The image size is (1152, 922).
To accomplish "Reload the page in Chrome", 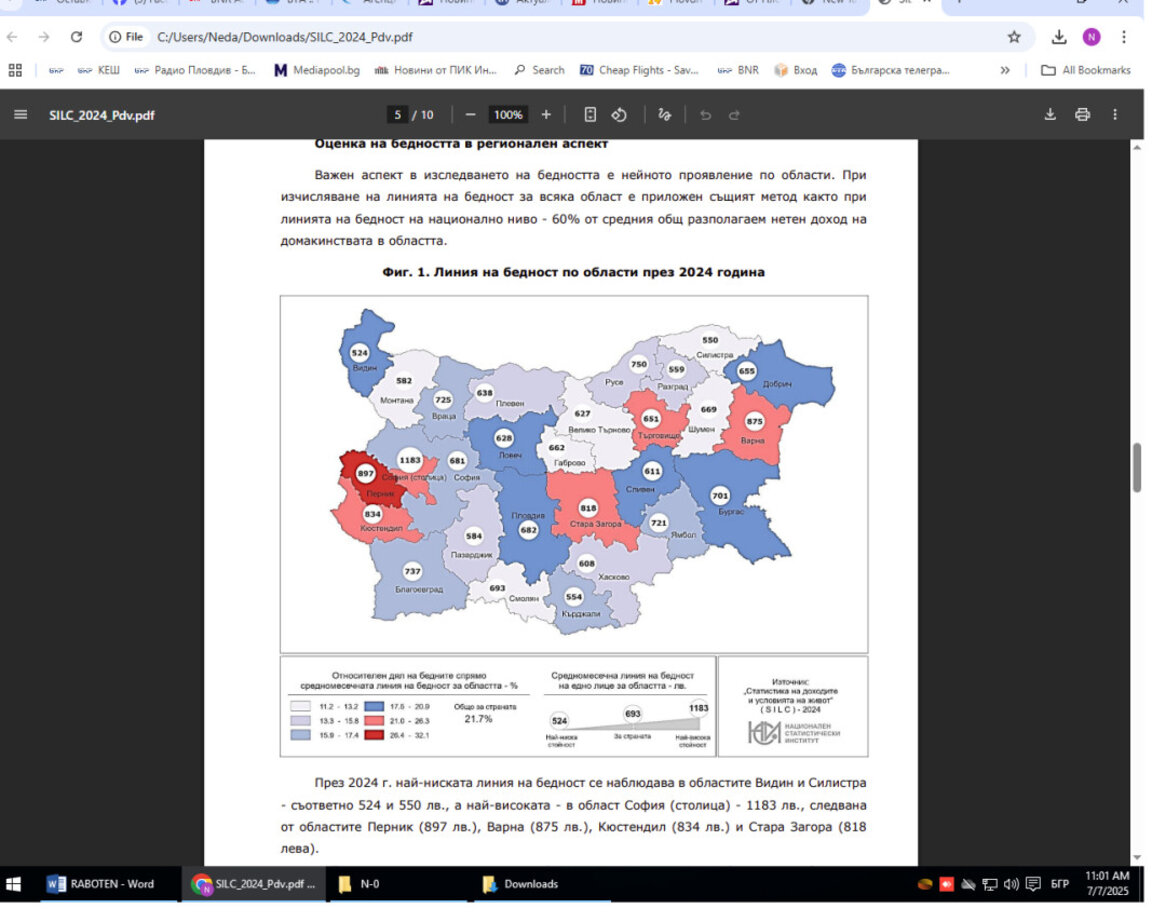I will [76, 37].
